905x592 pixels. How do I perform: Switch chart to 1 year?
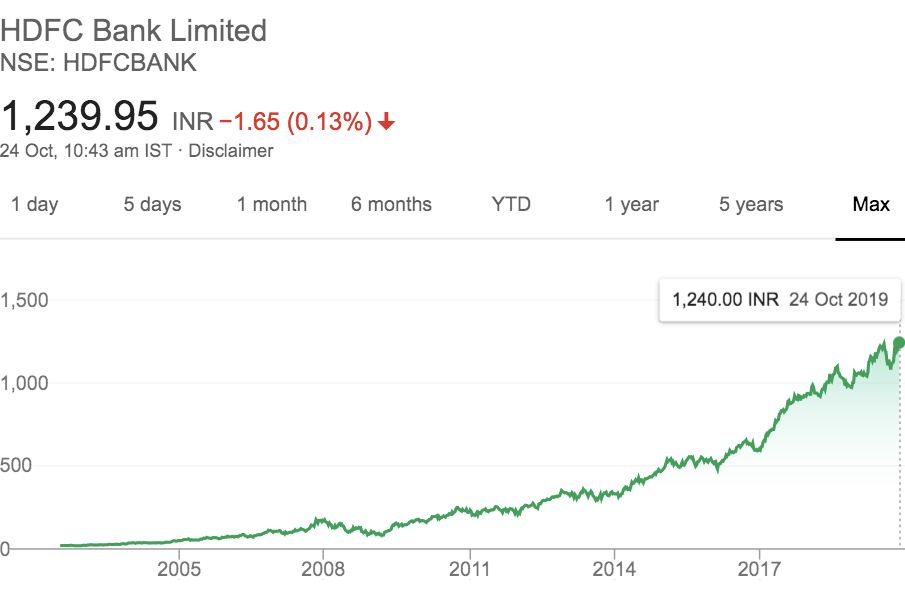tap(632, 205)
